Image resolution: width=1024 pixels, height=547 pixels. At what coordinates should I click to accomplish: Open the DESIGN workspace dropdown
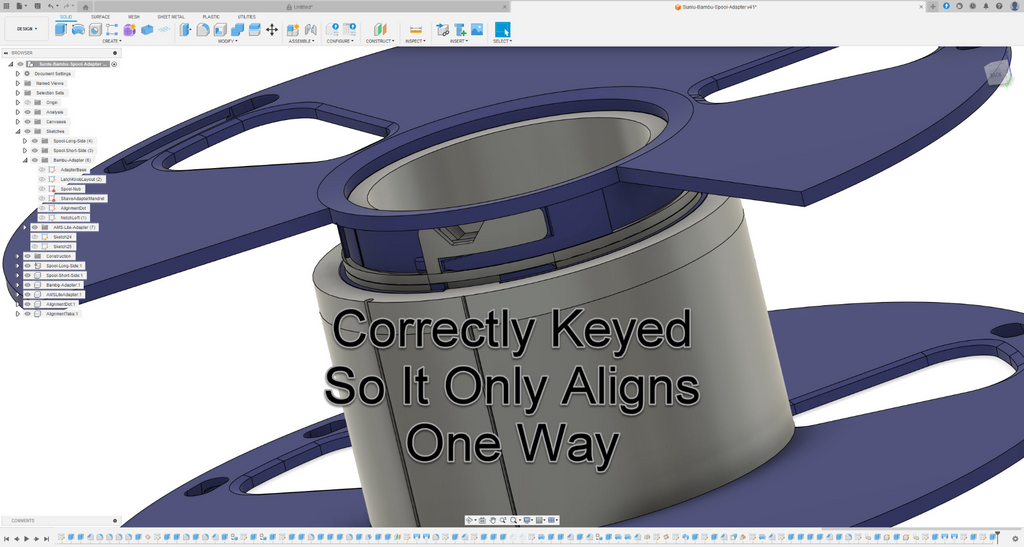[27, 29]
